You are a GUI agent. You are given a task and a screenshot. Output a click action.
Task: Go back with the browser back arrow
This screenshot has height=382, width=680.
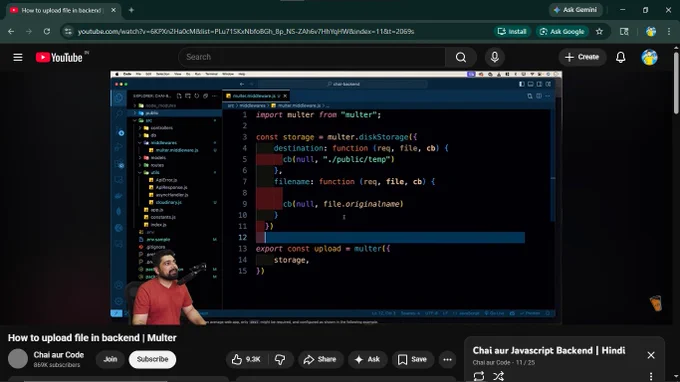pos(11,32)
